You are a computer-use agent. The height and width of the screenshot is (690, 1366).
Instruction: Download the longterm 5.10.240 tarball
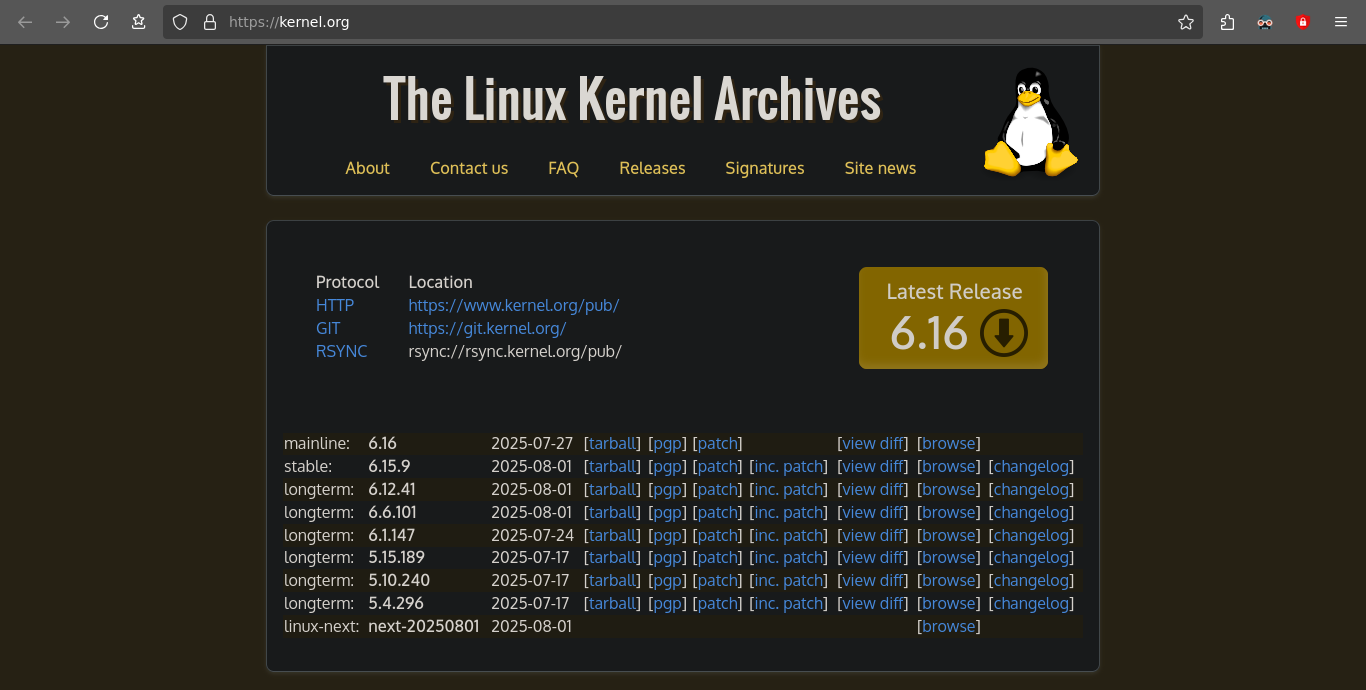[x=612, y=580]
